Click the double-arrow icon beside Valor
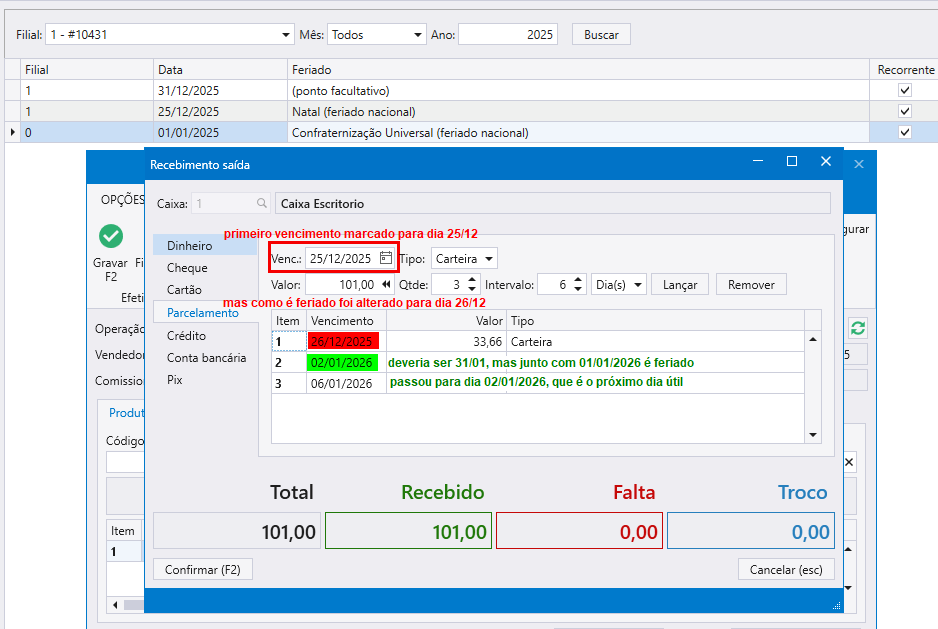938x629 pixels. coord(386,285)
